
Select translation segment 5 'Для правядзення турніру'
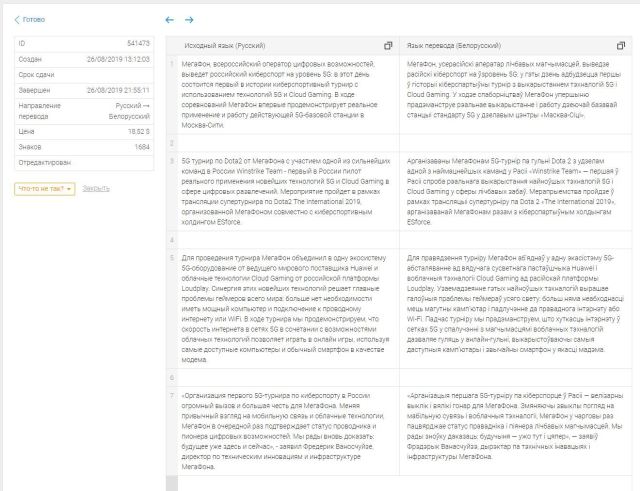[x=515, y=304]
